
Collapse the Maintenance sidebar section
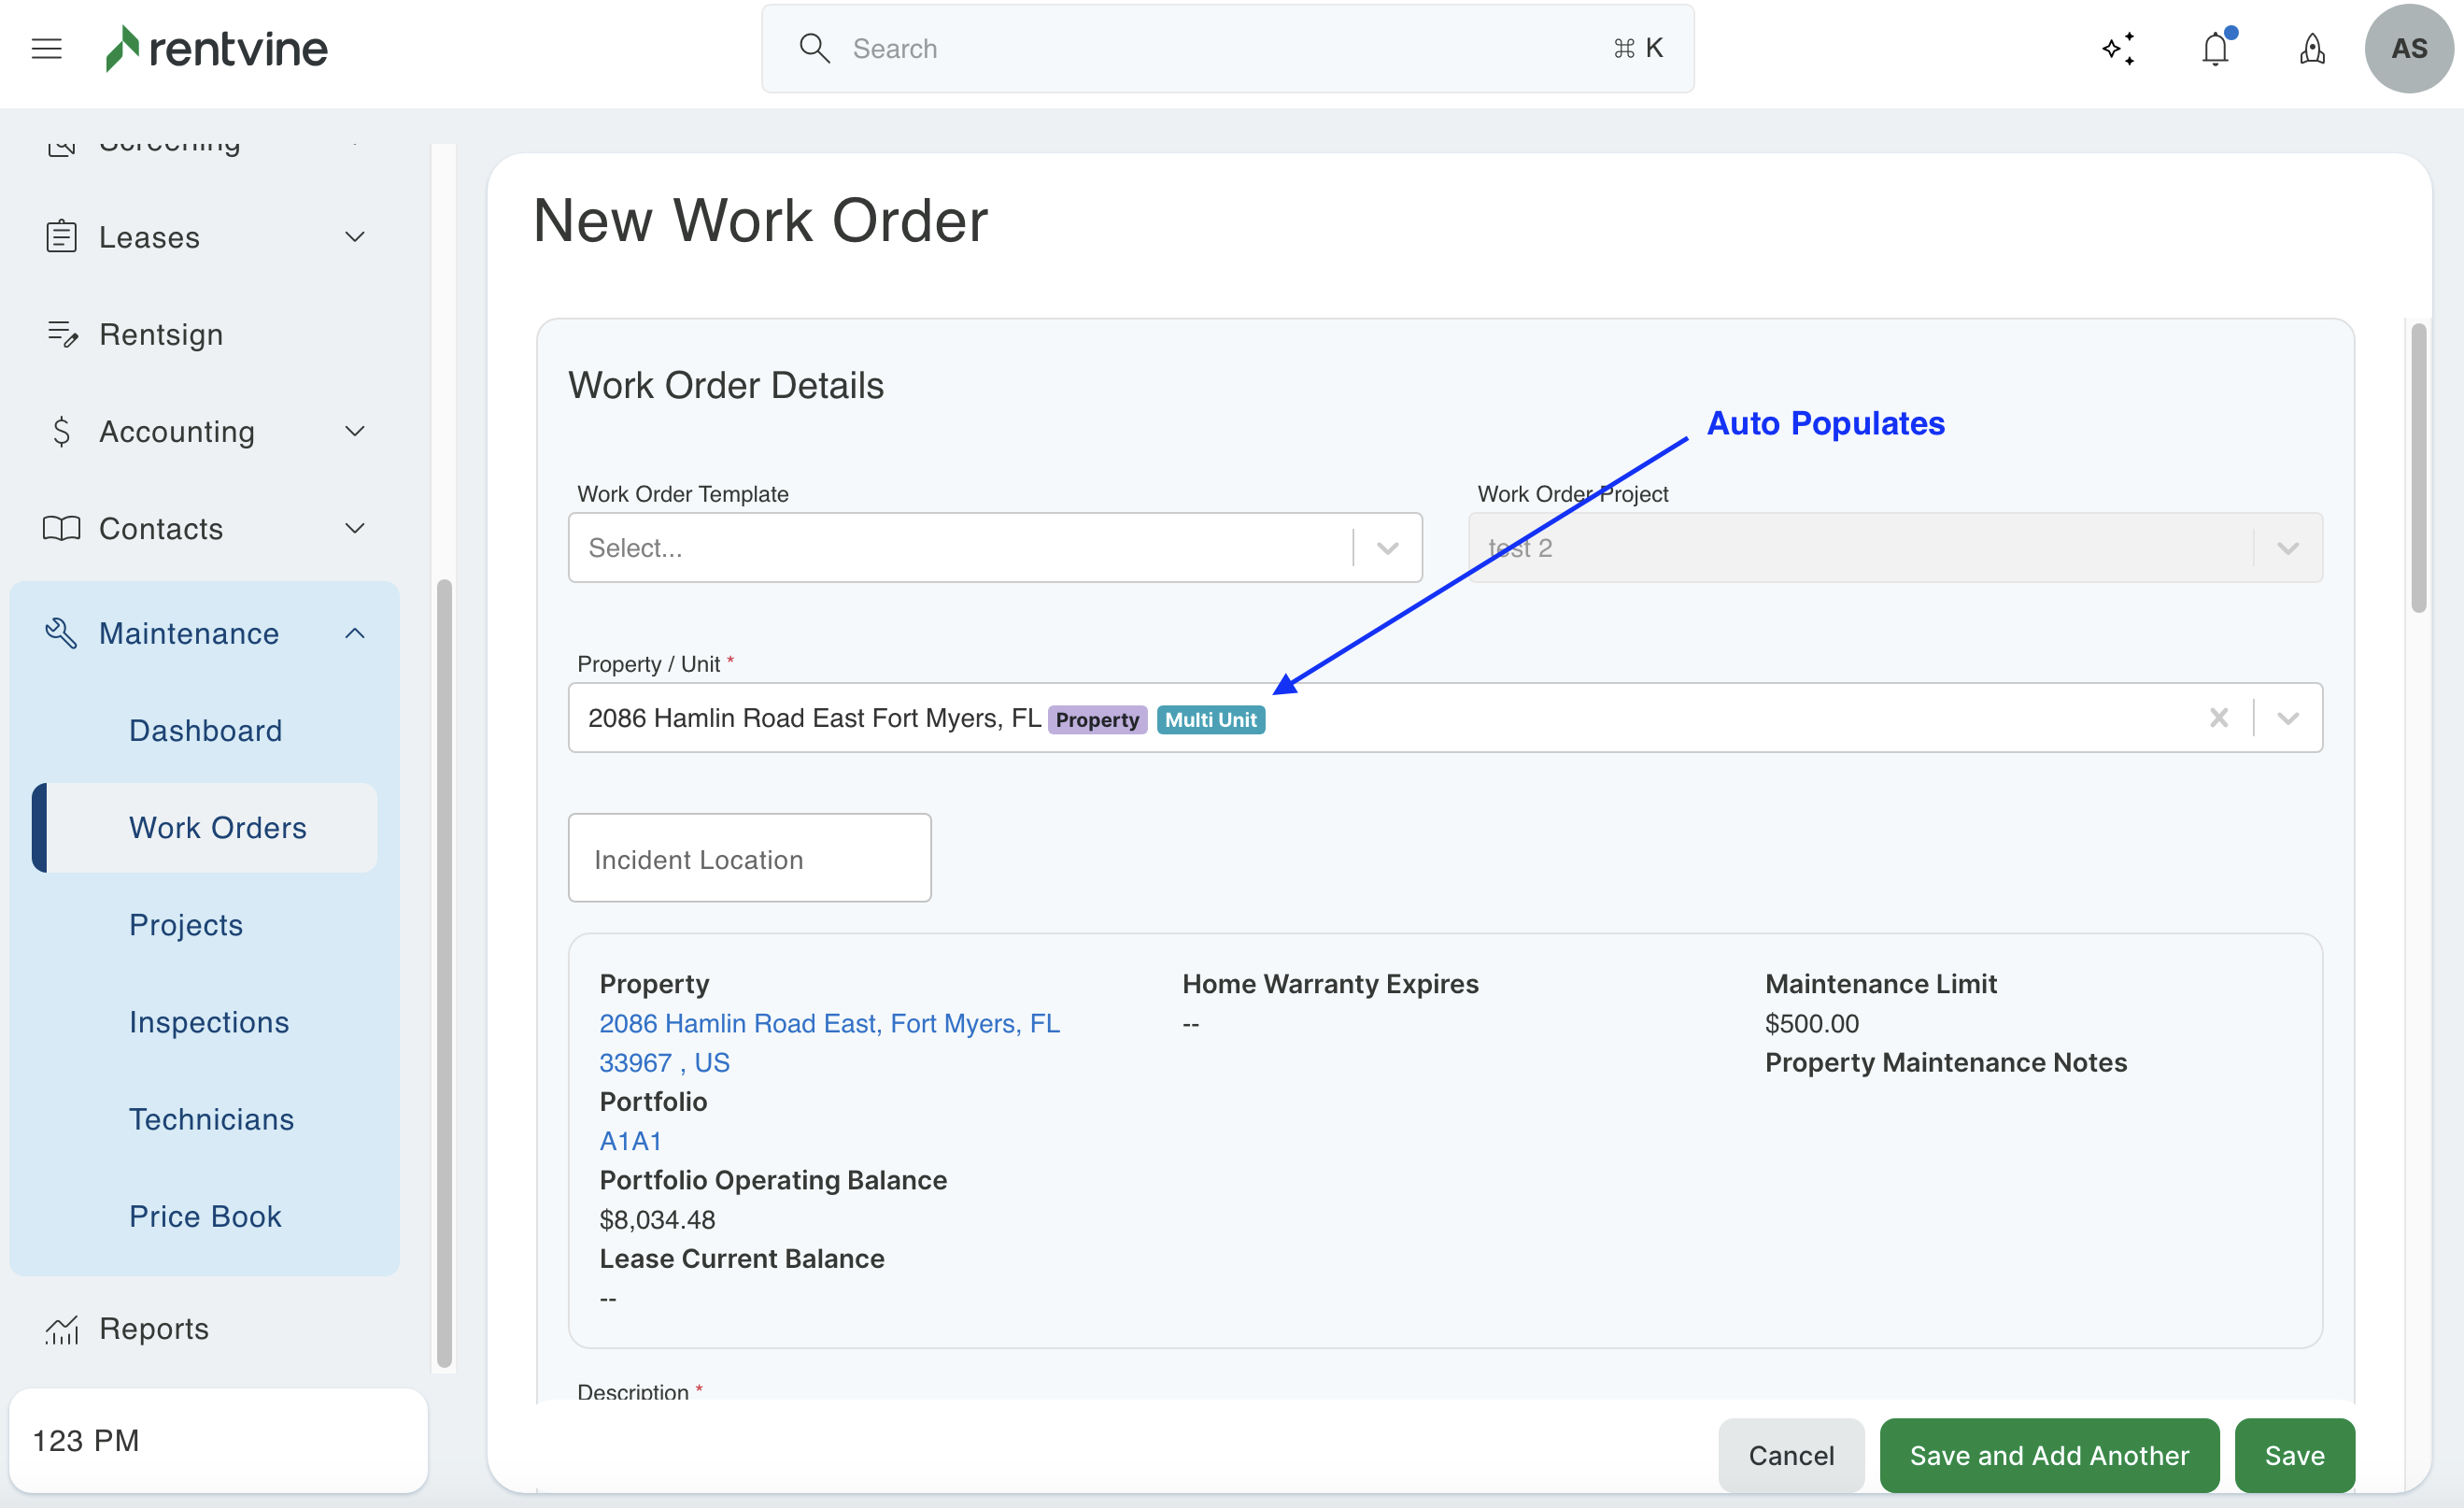354,633
